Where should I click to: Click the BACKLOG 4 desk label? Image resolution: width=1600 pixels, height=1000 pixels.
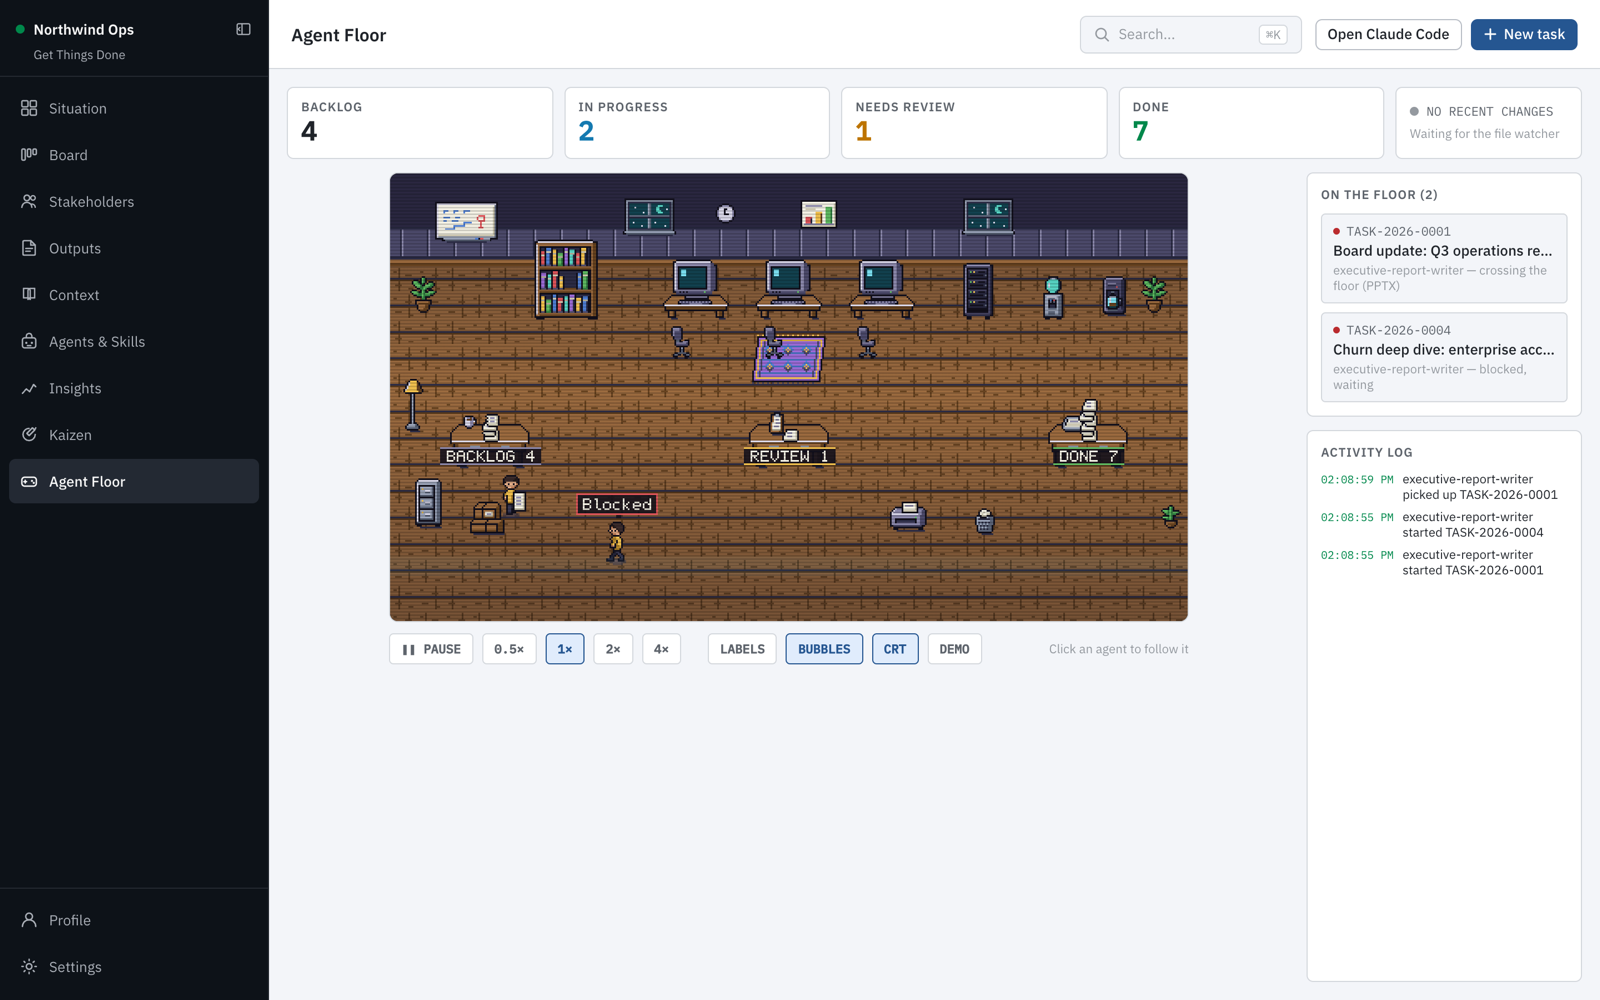tap(490, 456)
